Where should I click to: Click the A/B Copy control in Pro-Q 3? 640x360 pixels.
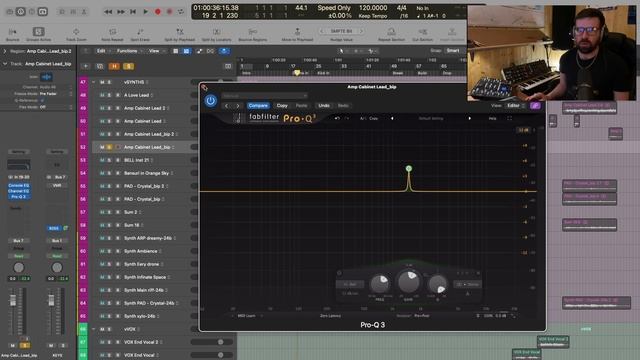click(x=369, y=118)
